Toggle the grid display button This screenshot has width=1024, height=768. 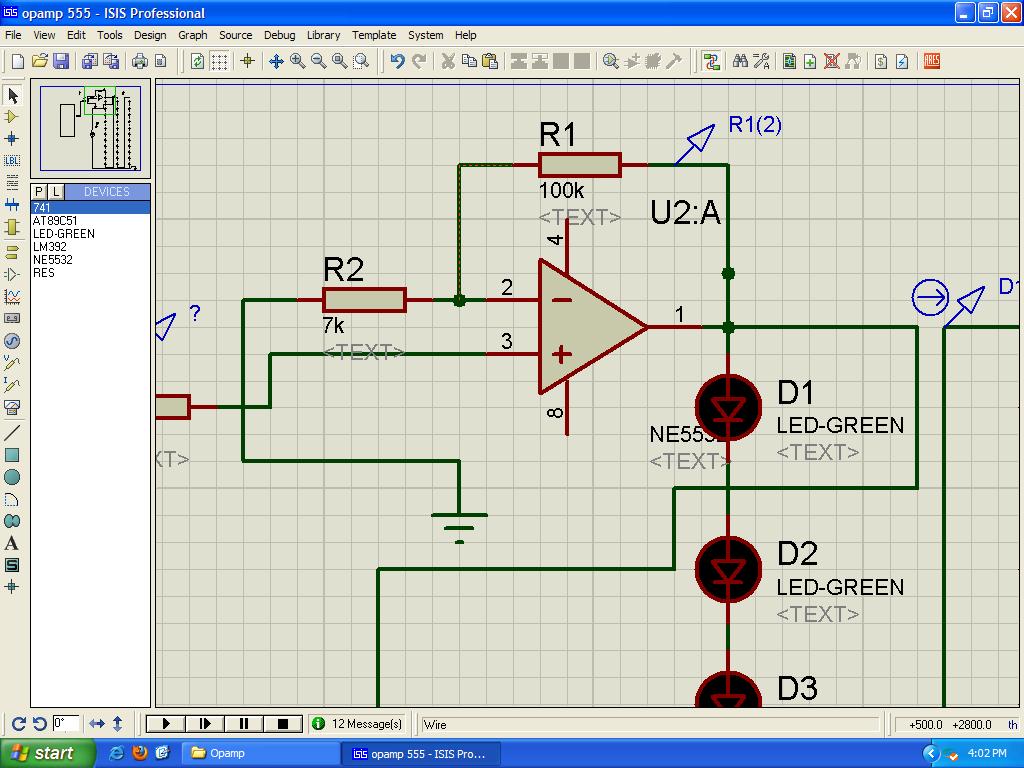pos(219,61)
